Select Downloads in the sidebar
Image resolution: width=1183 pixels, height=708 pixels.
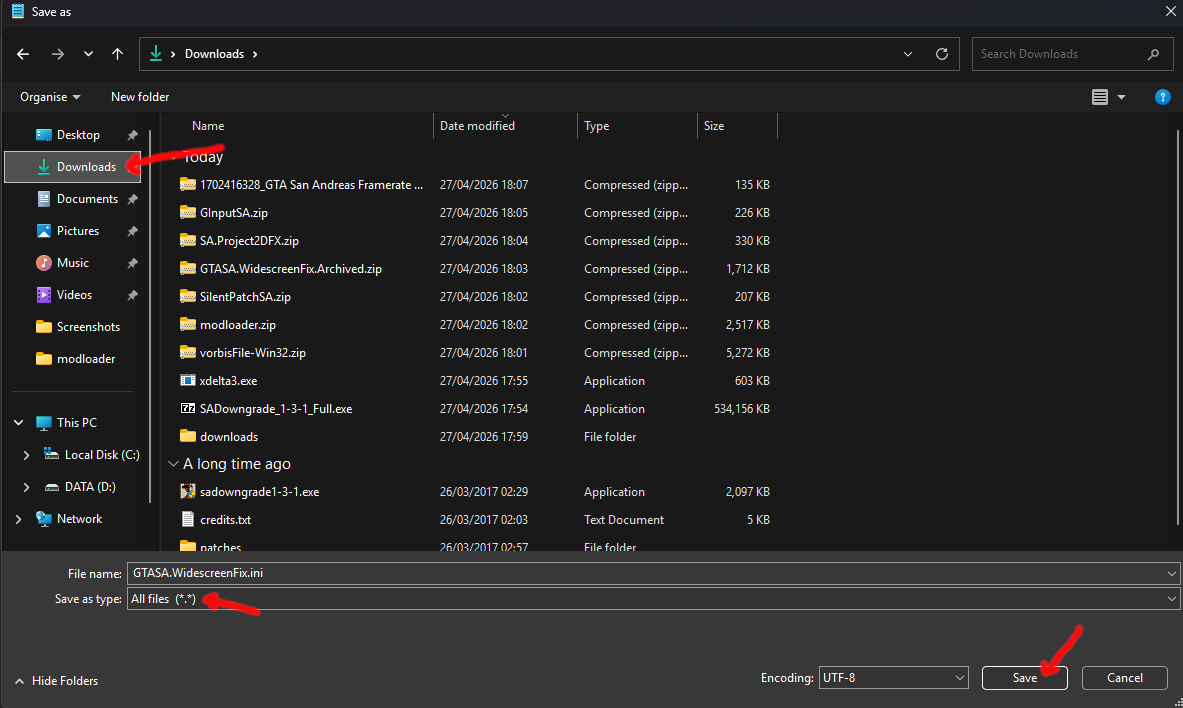pos(73,167)
